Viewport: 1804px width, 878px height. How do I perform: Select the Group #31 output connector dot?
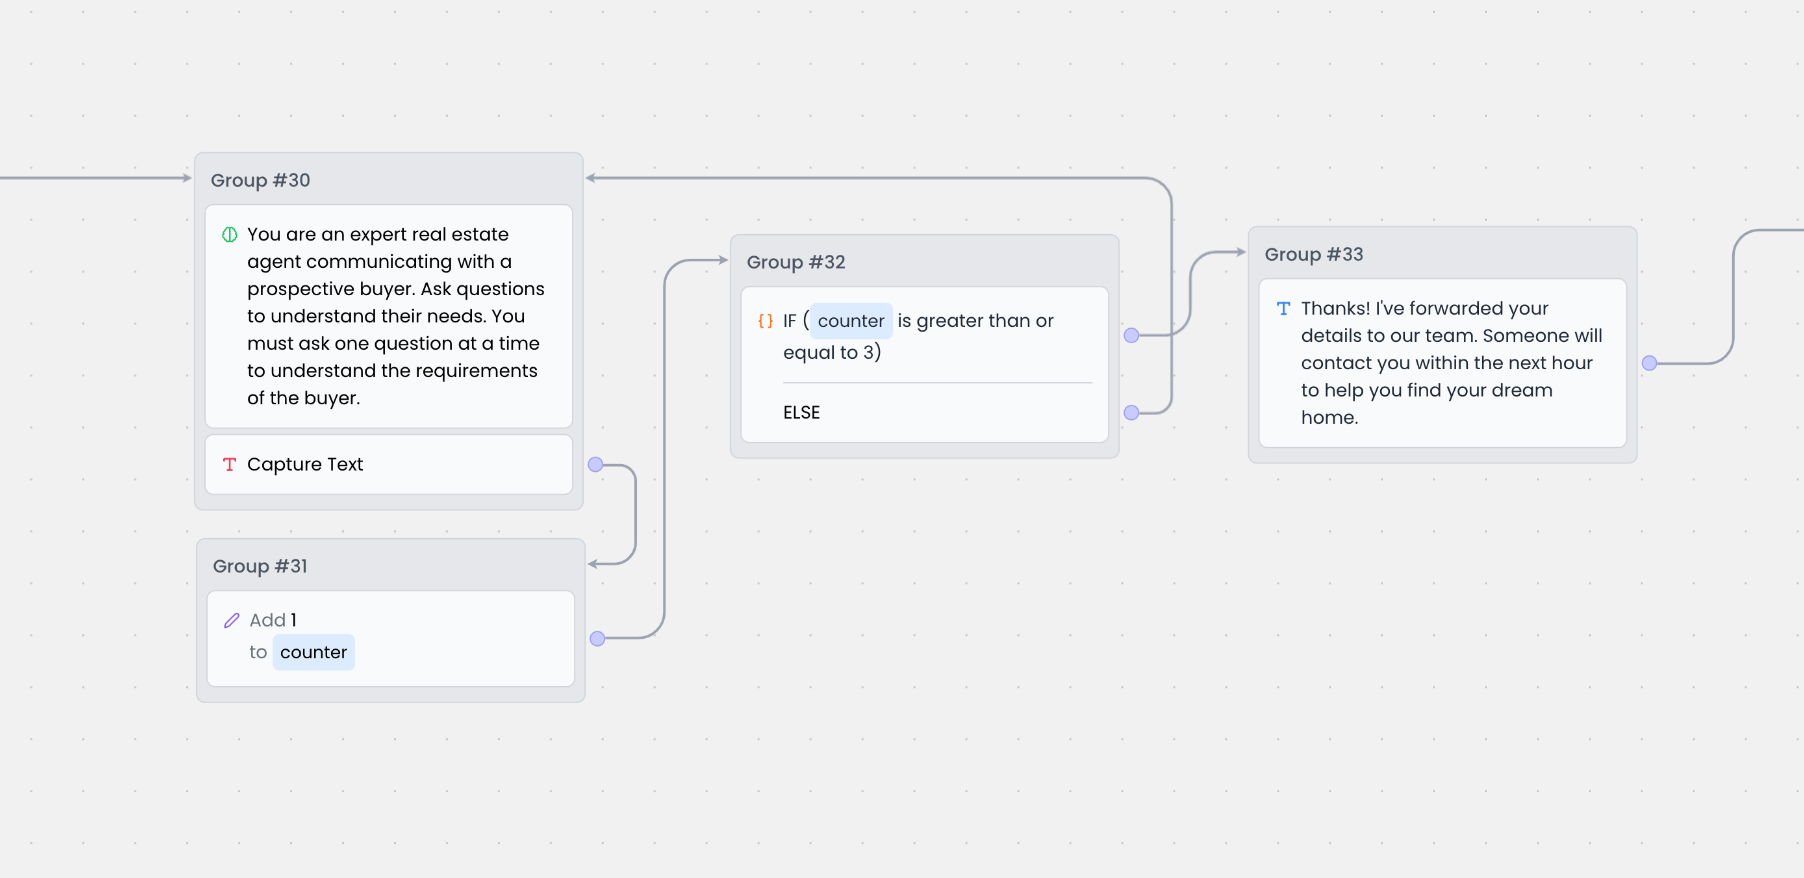click(598, 638)
